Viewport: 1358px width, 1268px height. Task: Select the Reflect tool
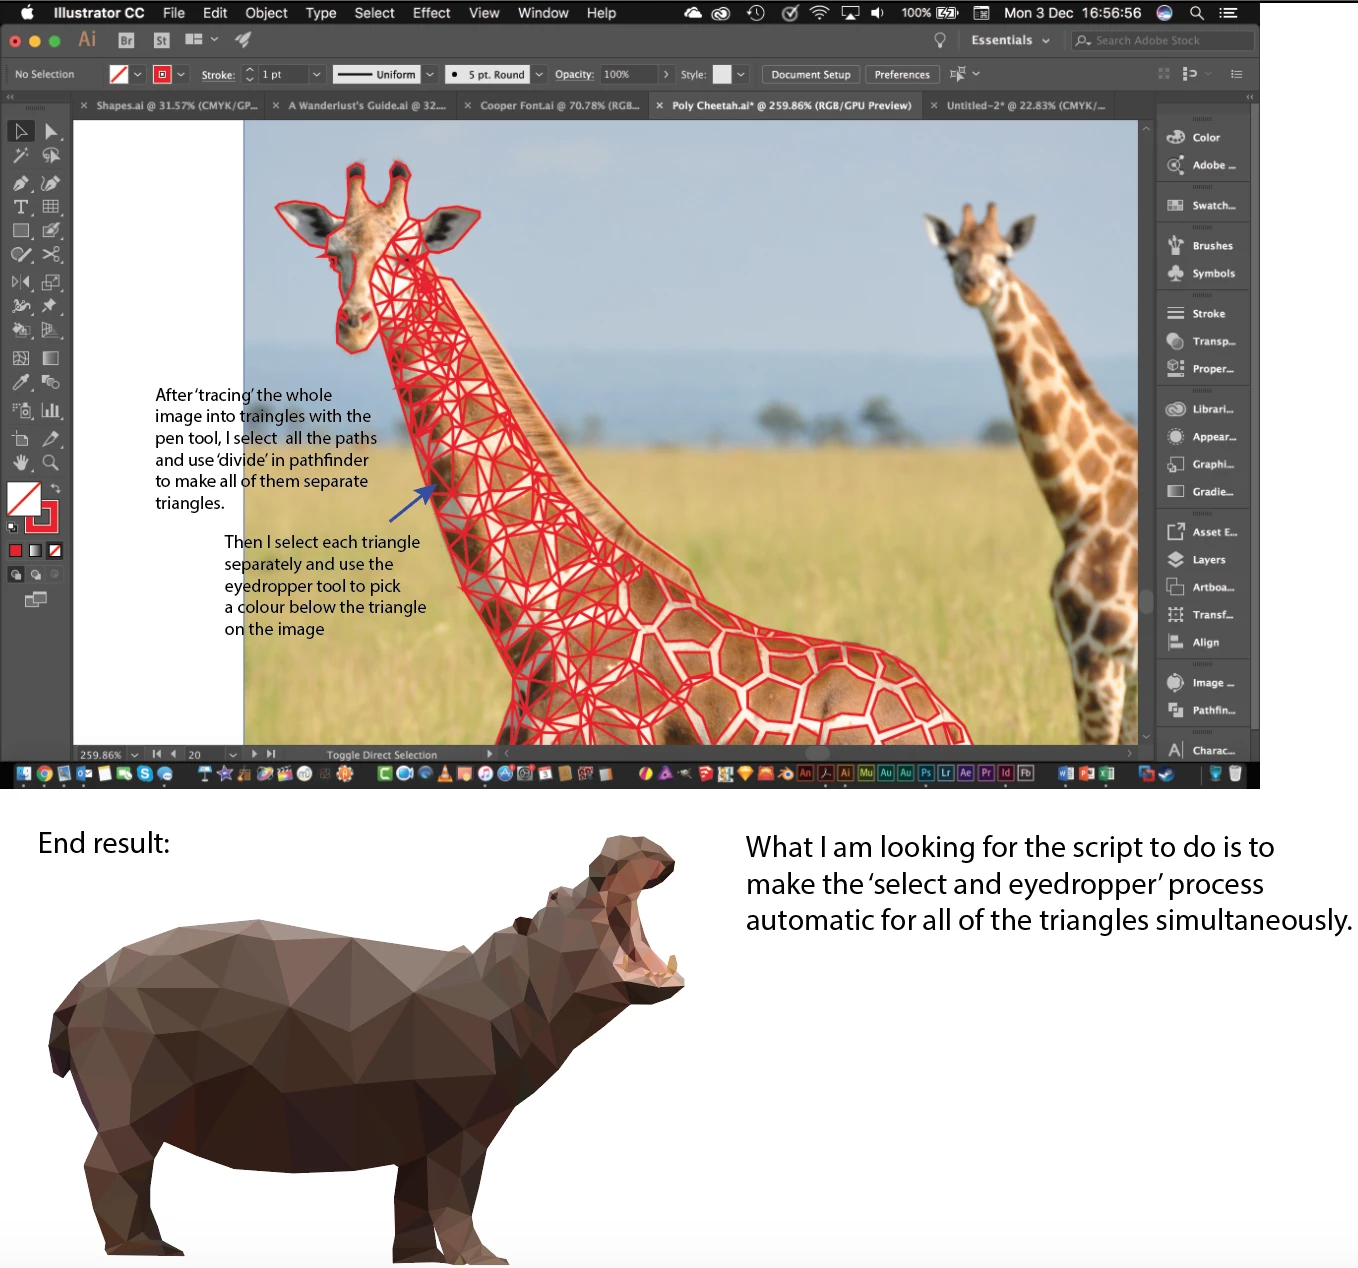[20, 282]
